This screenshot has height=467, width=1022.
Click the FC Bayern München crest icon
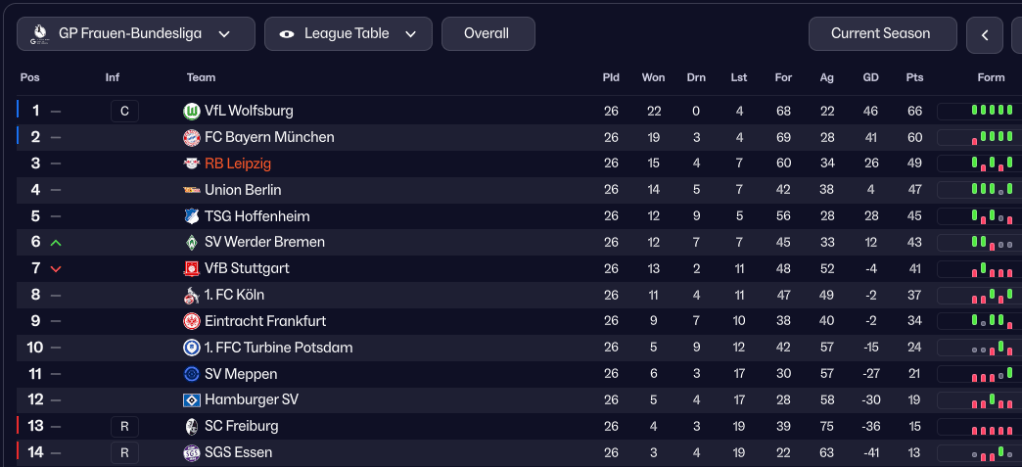(x=192, y=137)
